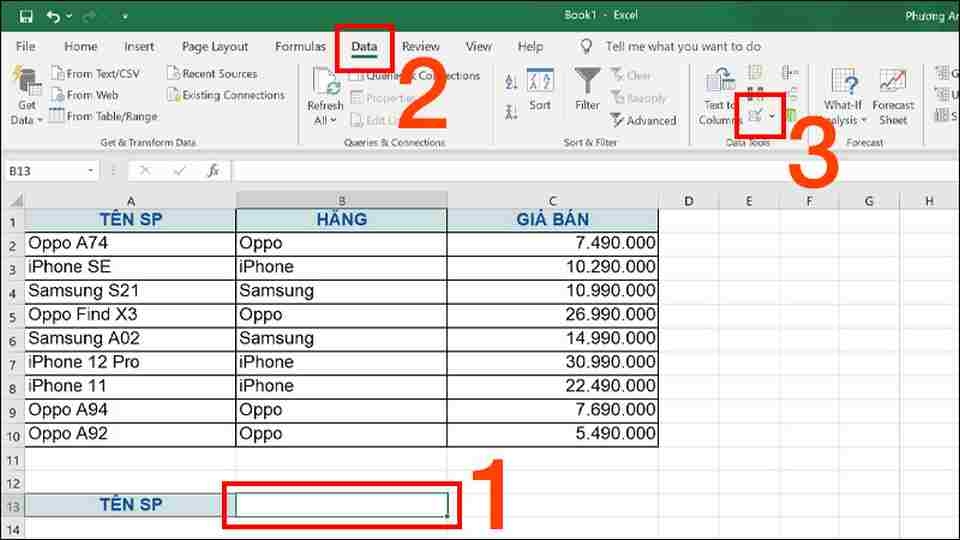Screen dimensions: 960x540
Task: Click the Select All corner triangle
Action: coord(16,200)
